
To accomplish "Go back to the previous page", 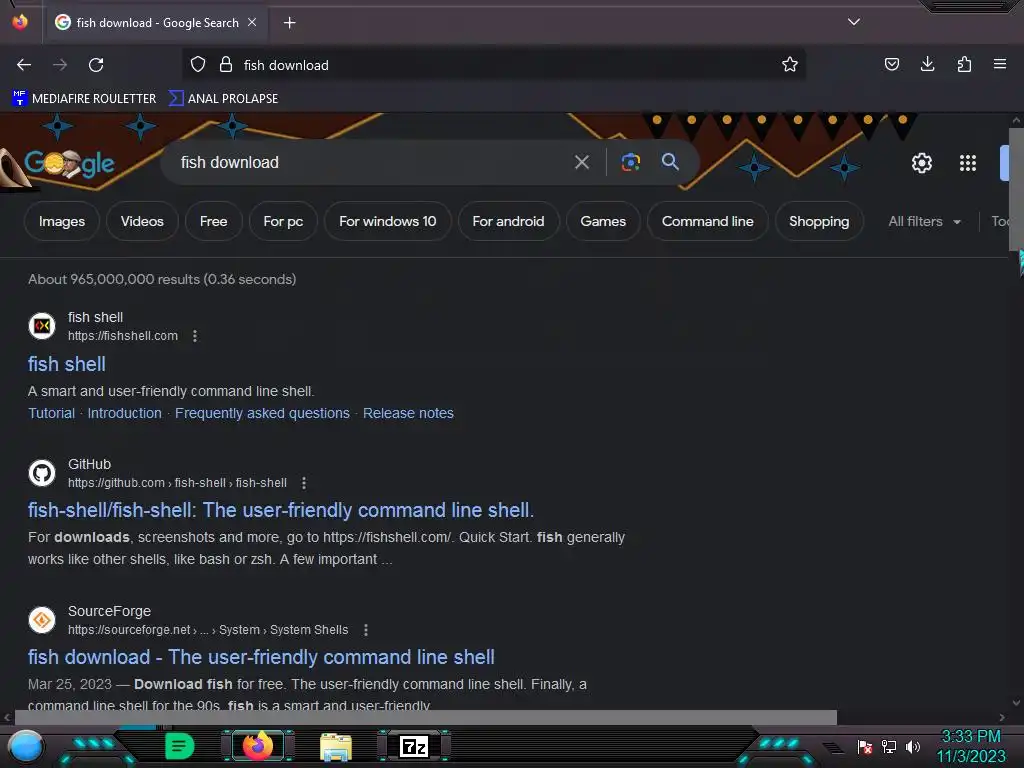I will [24, 65].
